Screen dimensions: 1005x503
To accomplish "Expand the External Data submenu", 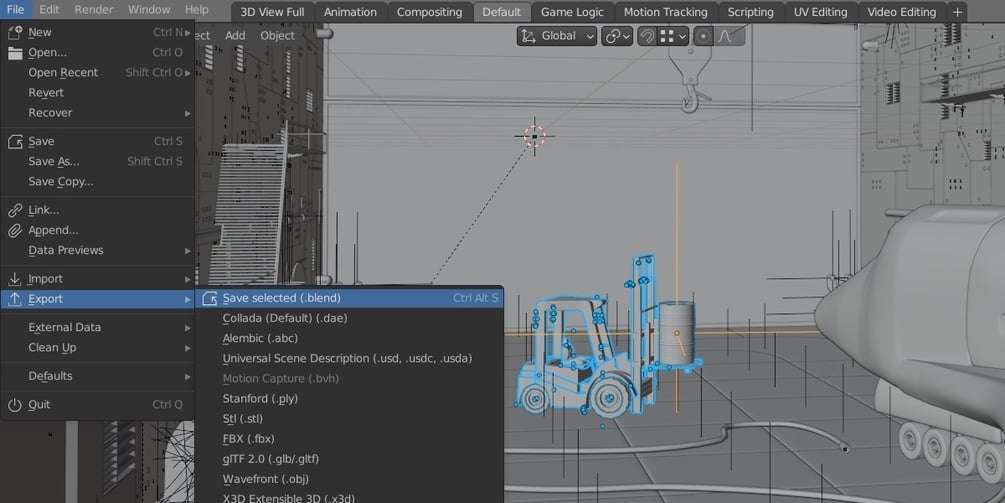I will [97, 327].
